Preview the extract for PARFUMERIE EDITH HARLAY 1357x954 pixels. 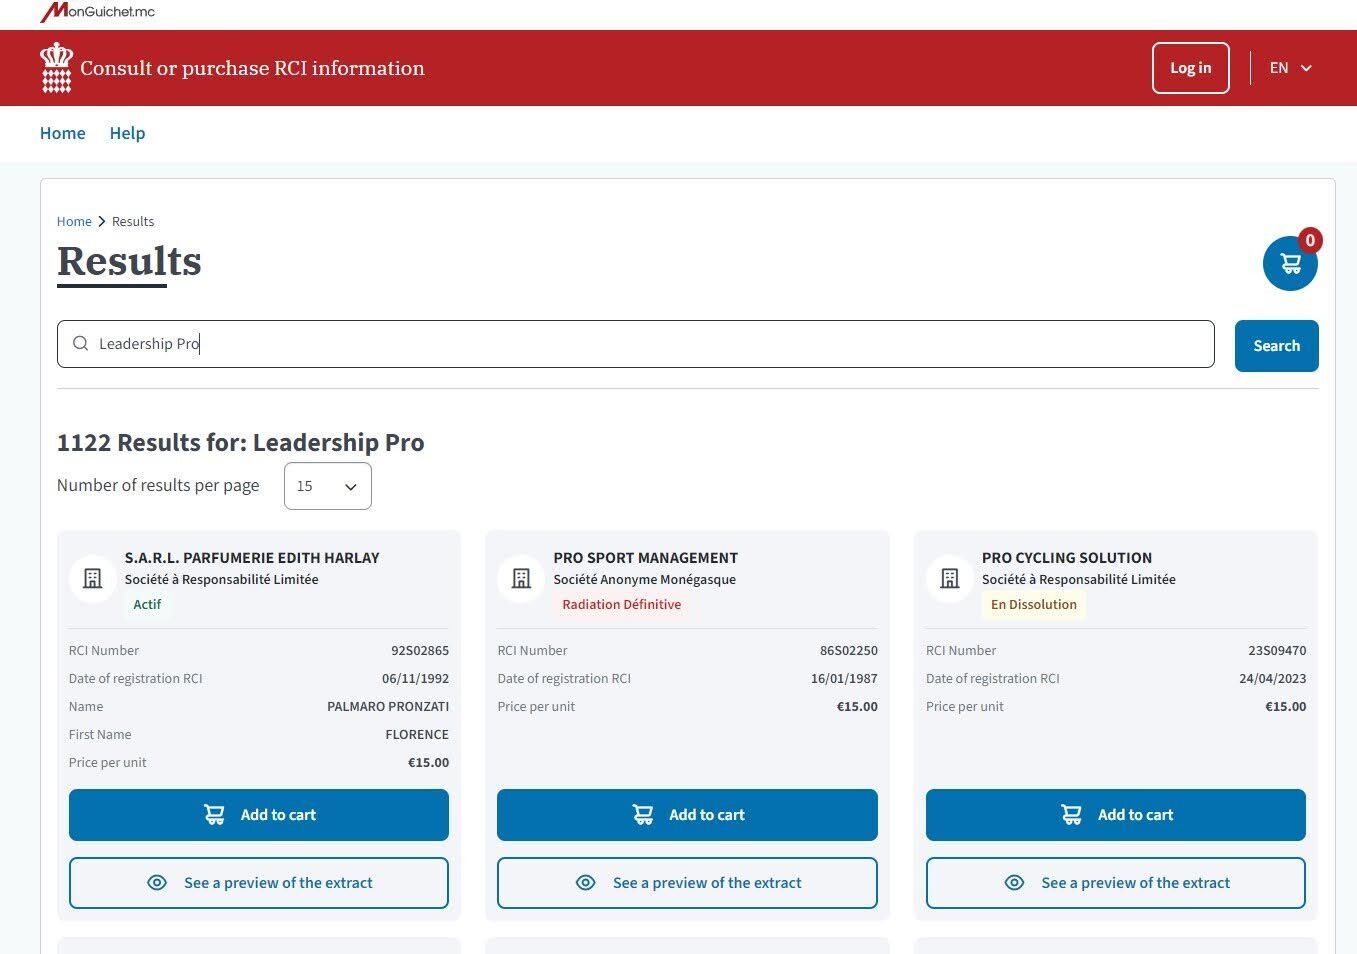point(259,883)
